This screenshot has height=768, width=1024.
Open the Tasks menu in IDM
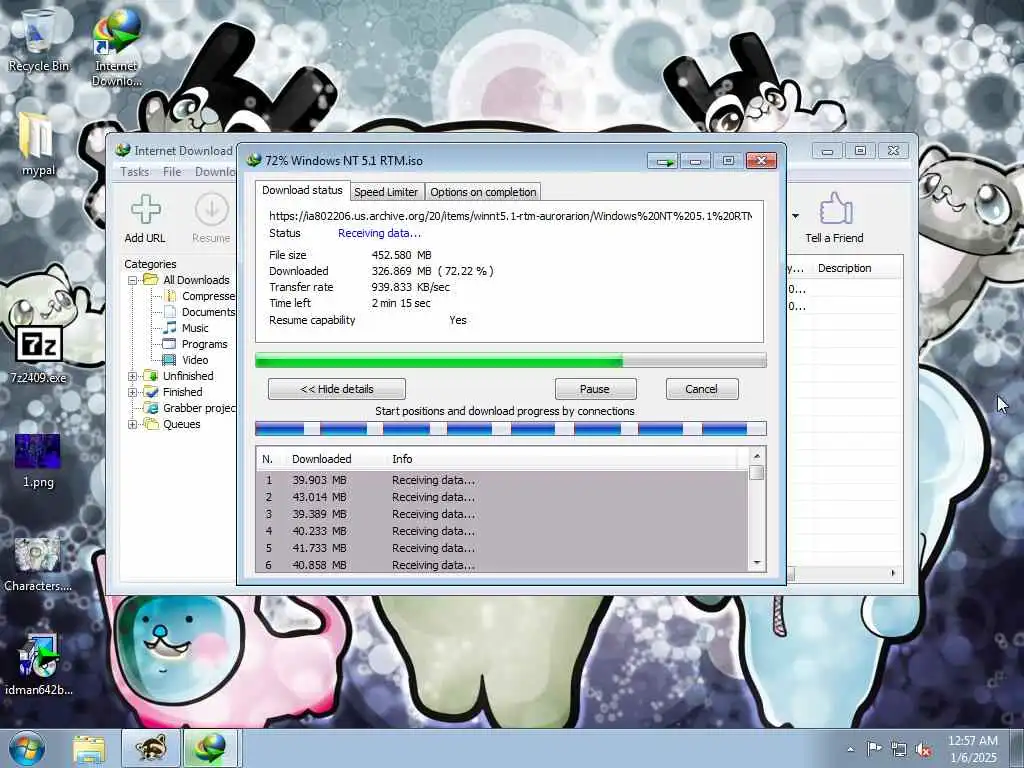[x=135, y=172]
